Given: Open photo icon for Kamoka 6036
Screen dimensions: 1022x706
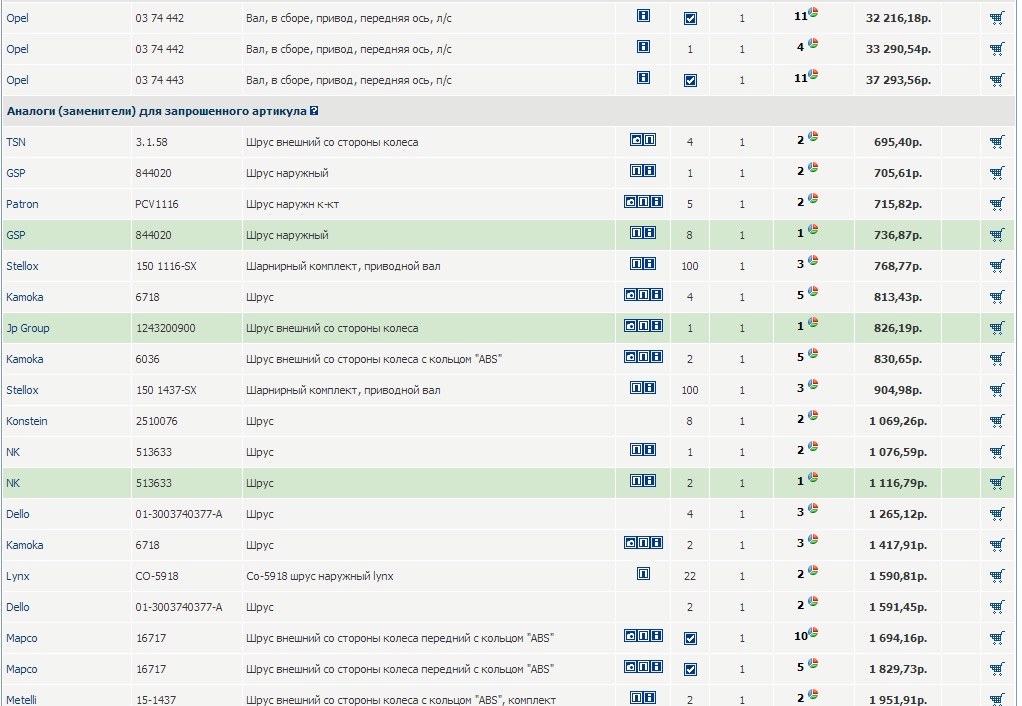Looking at the screenshot, I should (630, 357).
